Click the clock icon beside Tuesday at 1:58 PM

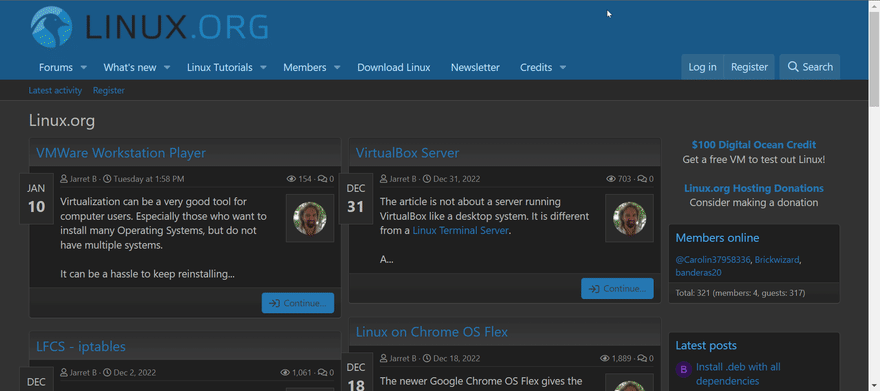[x=107, y=179]
